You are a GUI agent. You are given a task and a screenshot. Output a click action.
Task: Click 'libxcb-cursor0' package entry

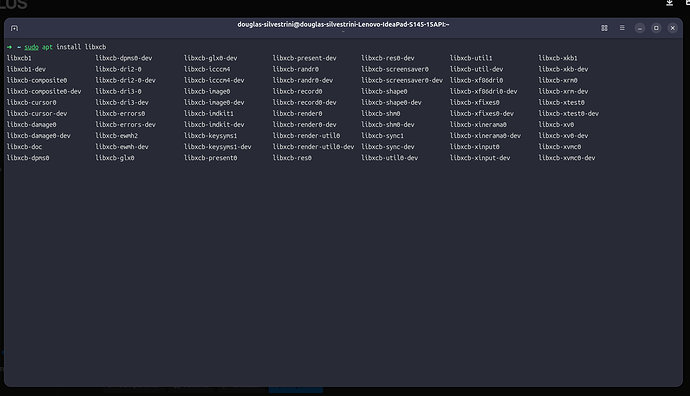32,102
